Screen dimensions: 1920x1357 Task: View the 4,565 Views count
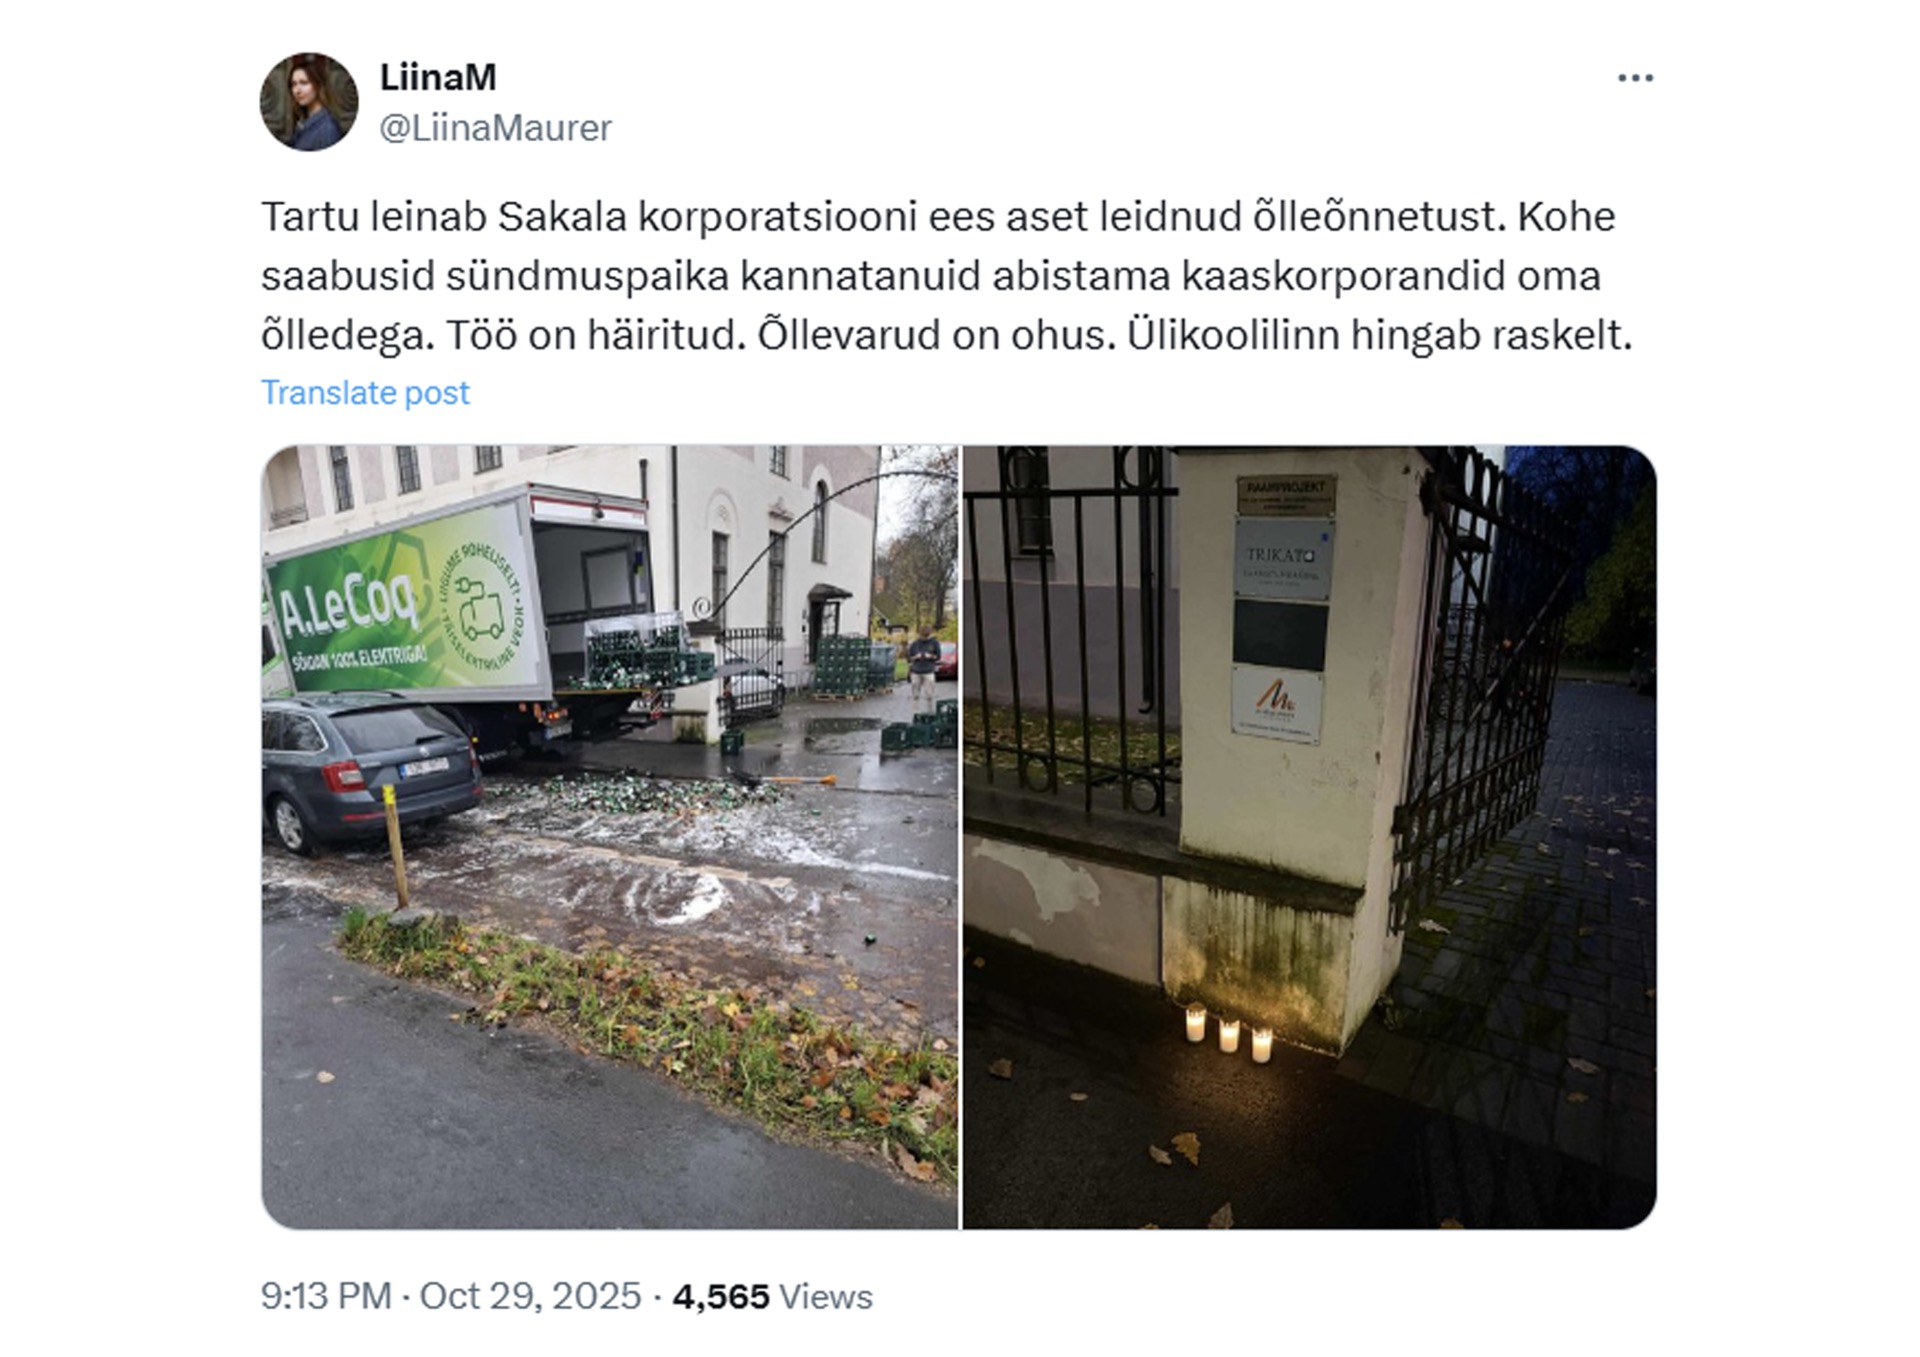click(772, 1296)
